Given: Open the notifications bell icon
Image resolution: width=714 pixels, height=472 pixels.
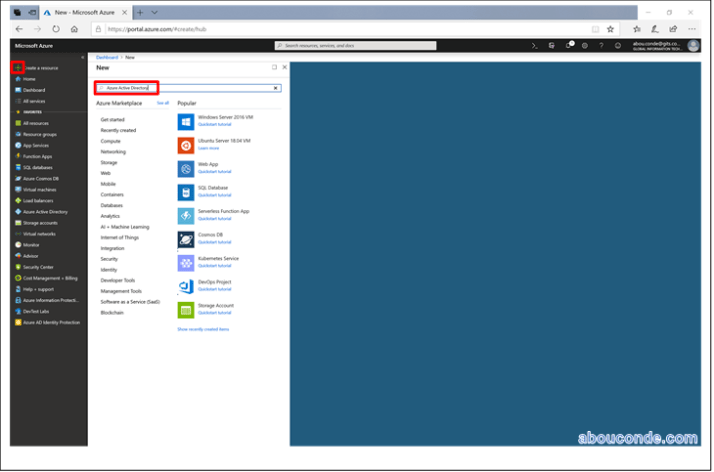Looking at the screenshot, I should [569, 45].
